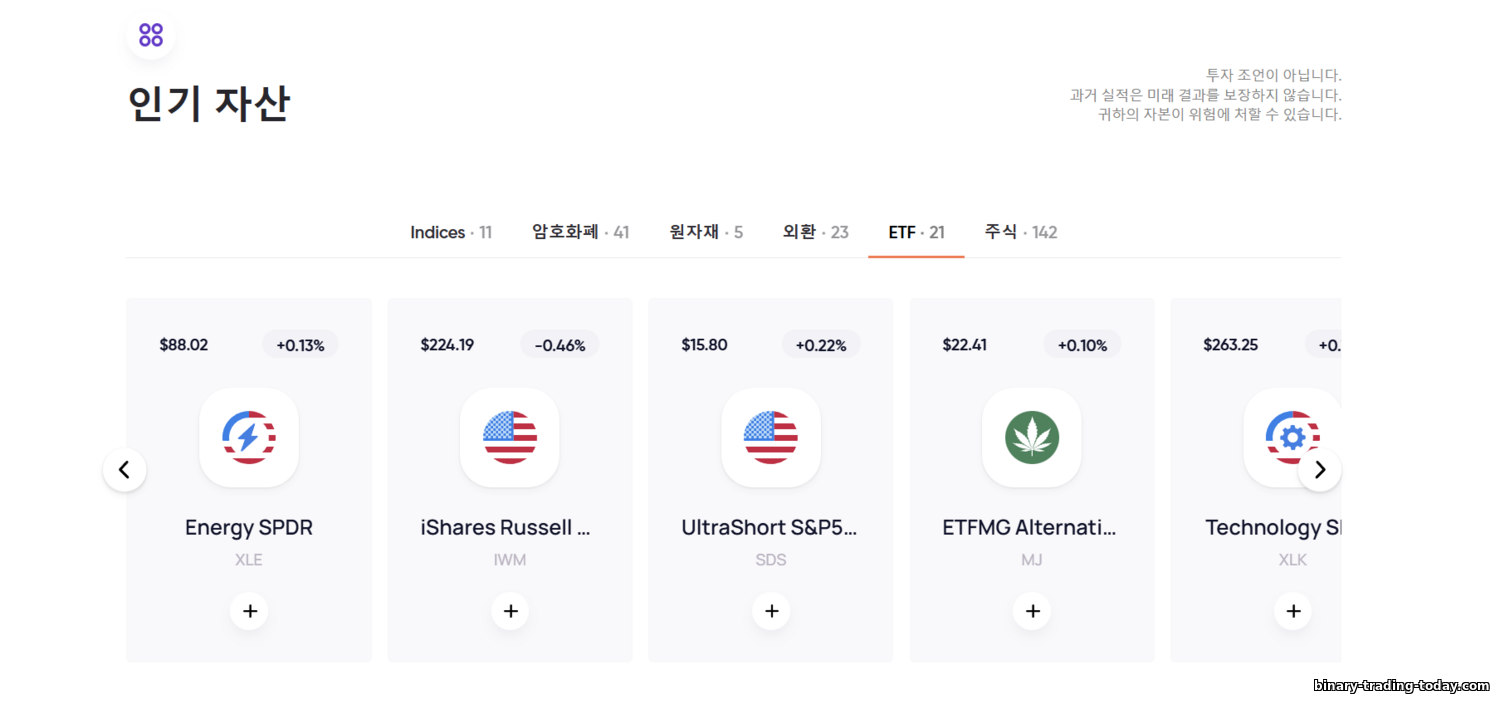This screenshot has height=704, width=1500.
Task: Open the 암호화폐 tab
Action: 580,232
